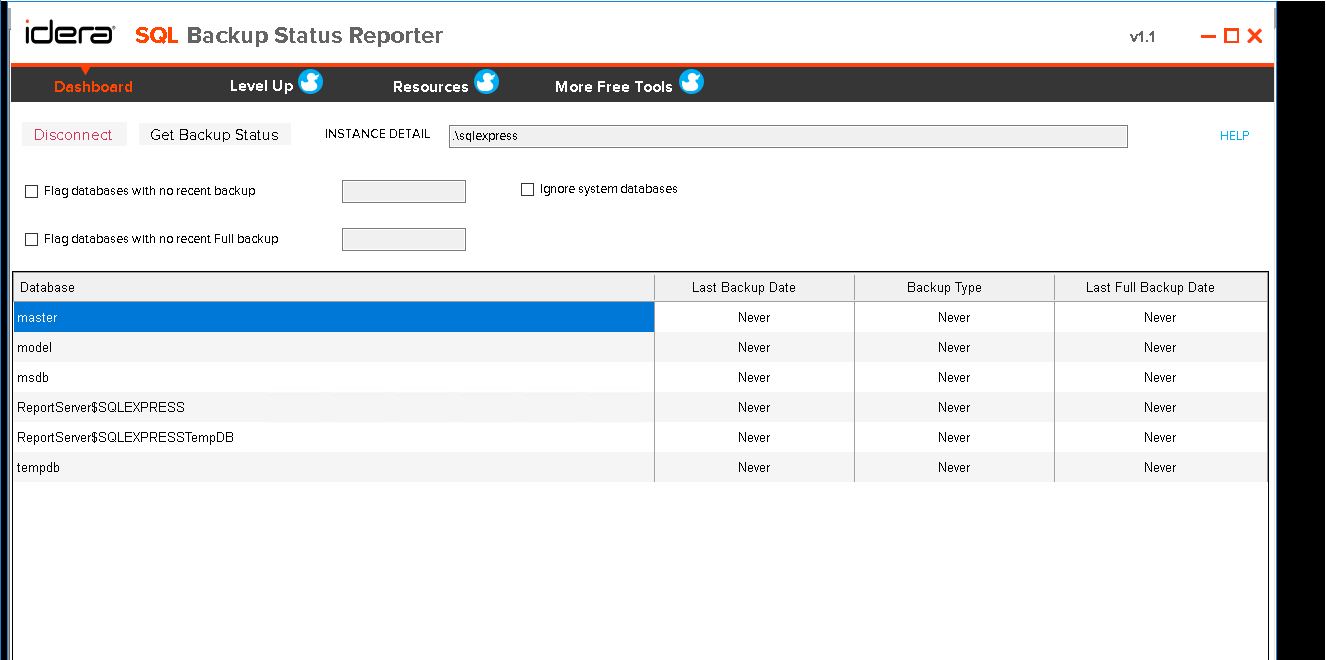Switch to the Level Up tab

click(261, 86)
